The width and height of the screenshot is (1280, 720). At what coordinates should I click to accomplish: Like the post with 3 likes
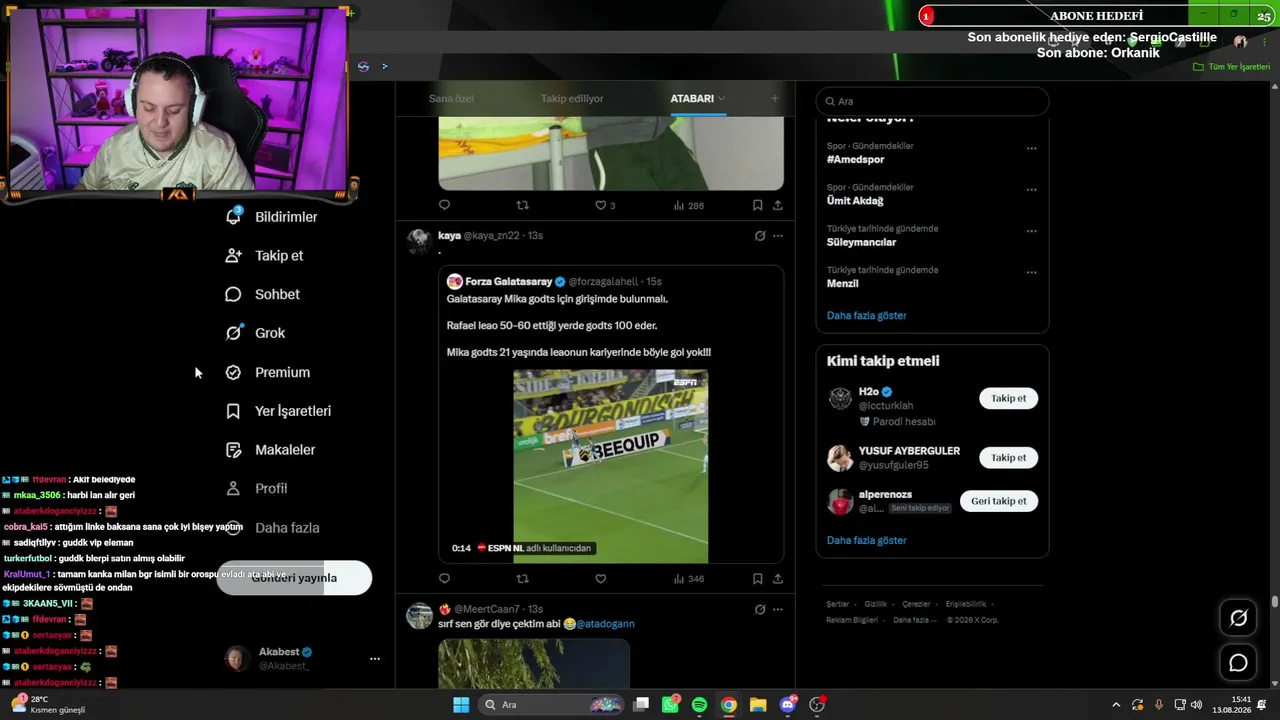(x=605, y=205)
